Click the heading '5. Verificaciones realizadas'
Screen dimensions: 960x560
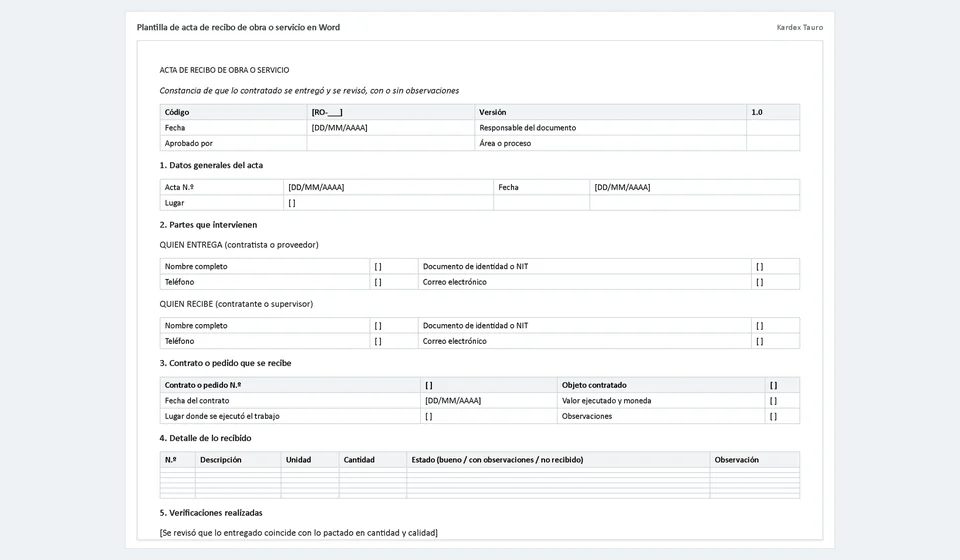tap(211, 513)
